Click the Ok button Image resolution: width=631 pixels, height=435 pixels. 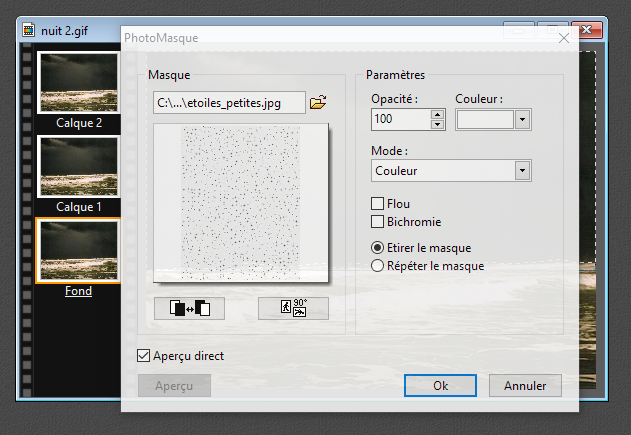tap(440, 385)
